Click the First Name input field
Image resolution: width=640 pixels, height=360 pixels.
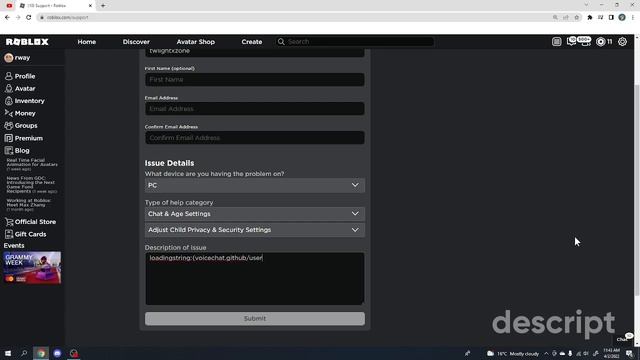(x=255, y=80)
